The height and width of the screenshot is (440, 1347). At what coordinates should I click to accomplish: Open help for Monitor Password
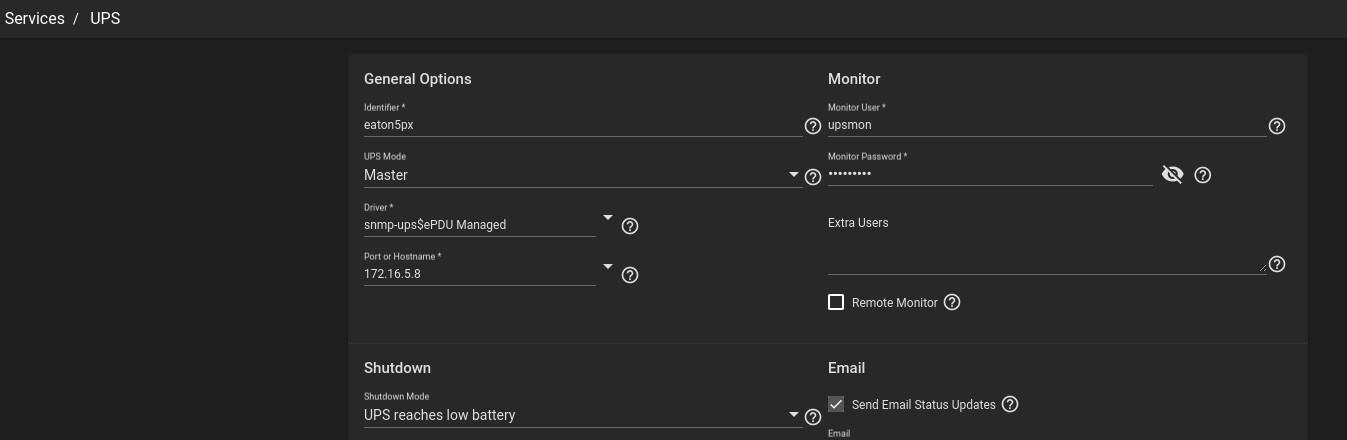pyautogui.click(x=1203, y=175)
